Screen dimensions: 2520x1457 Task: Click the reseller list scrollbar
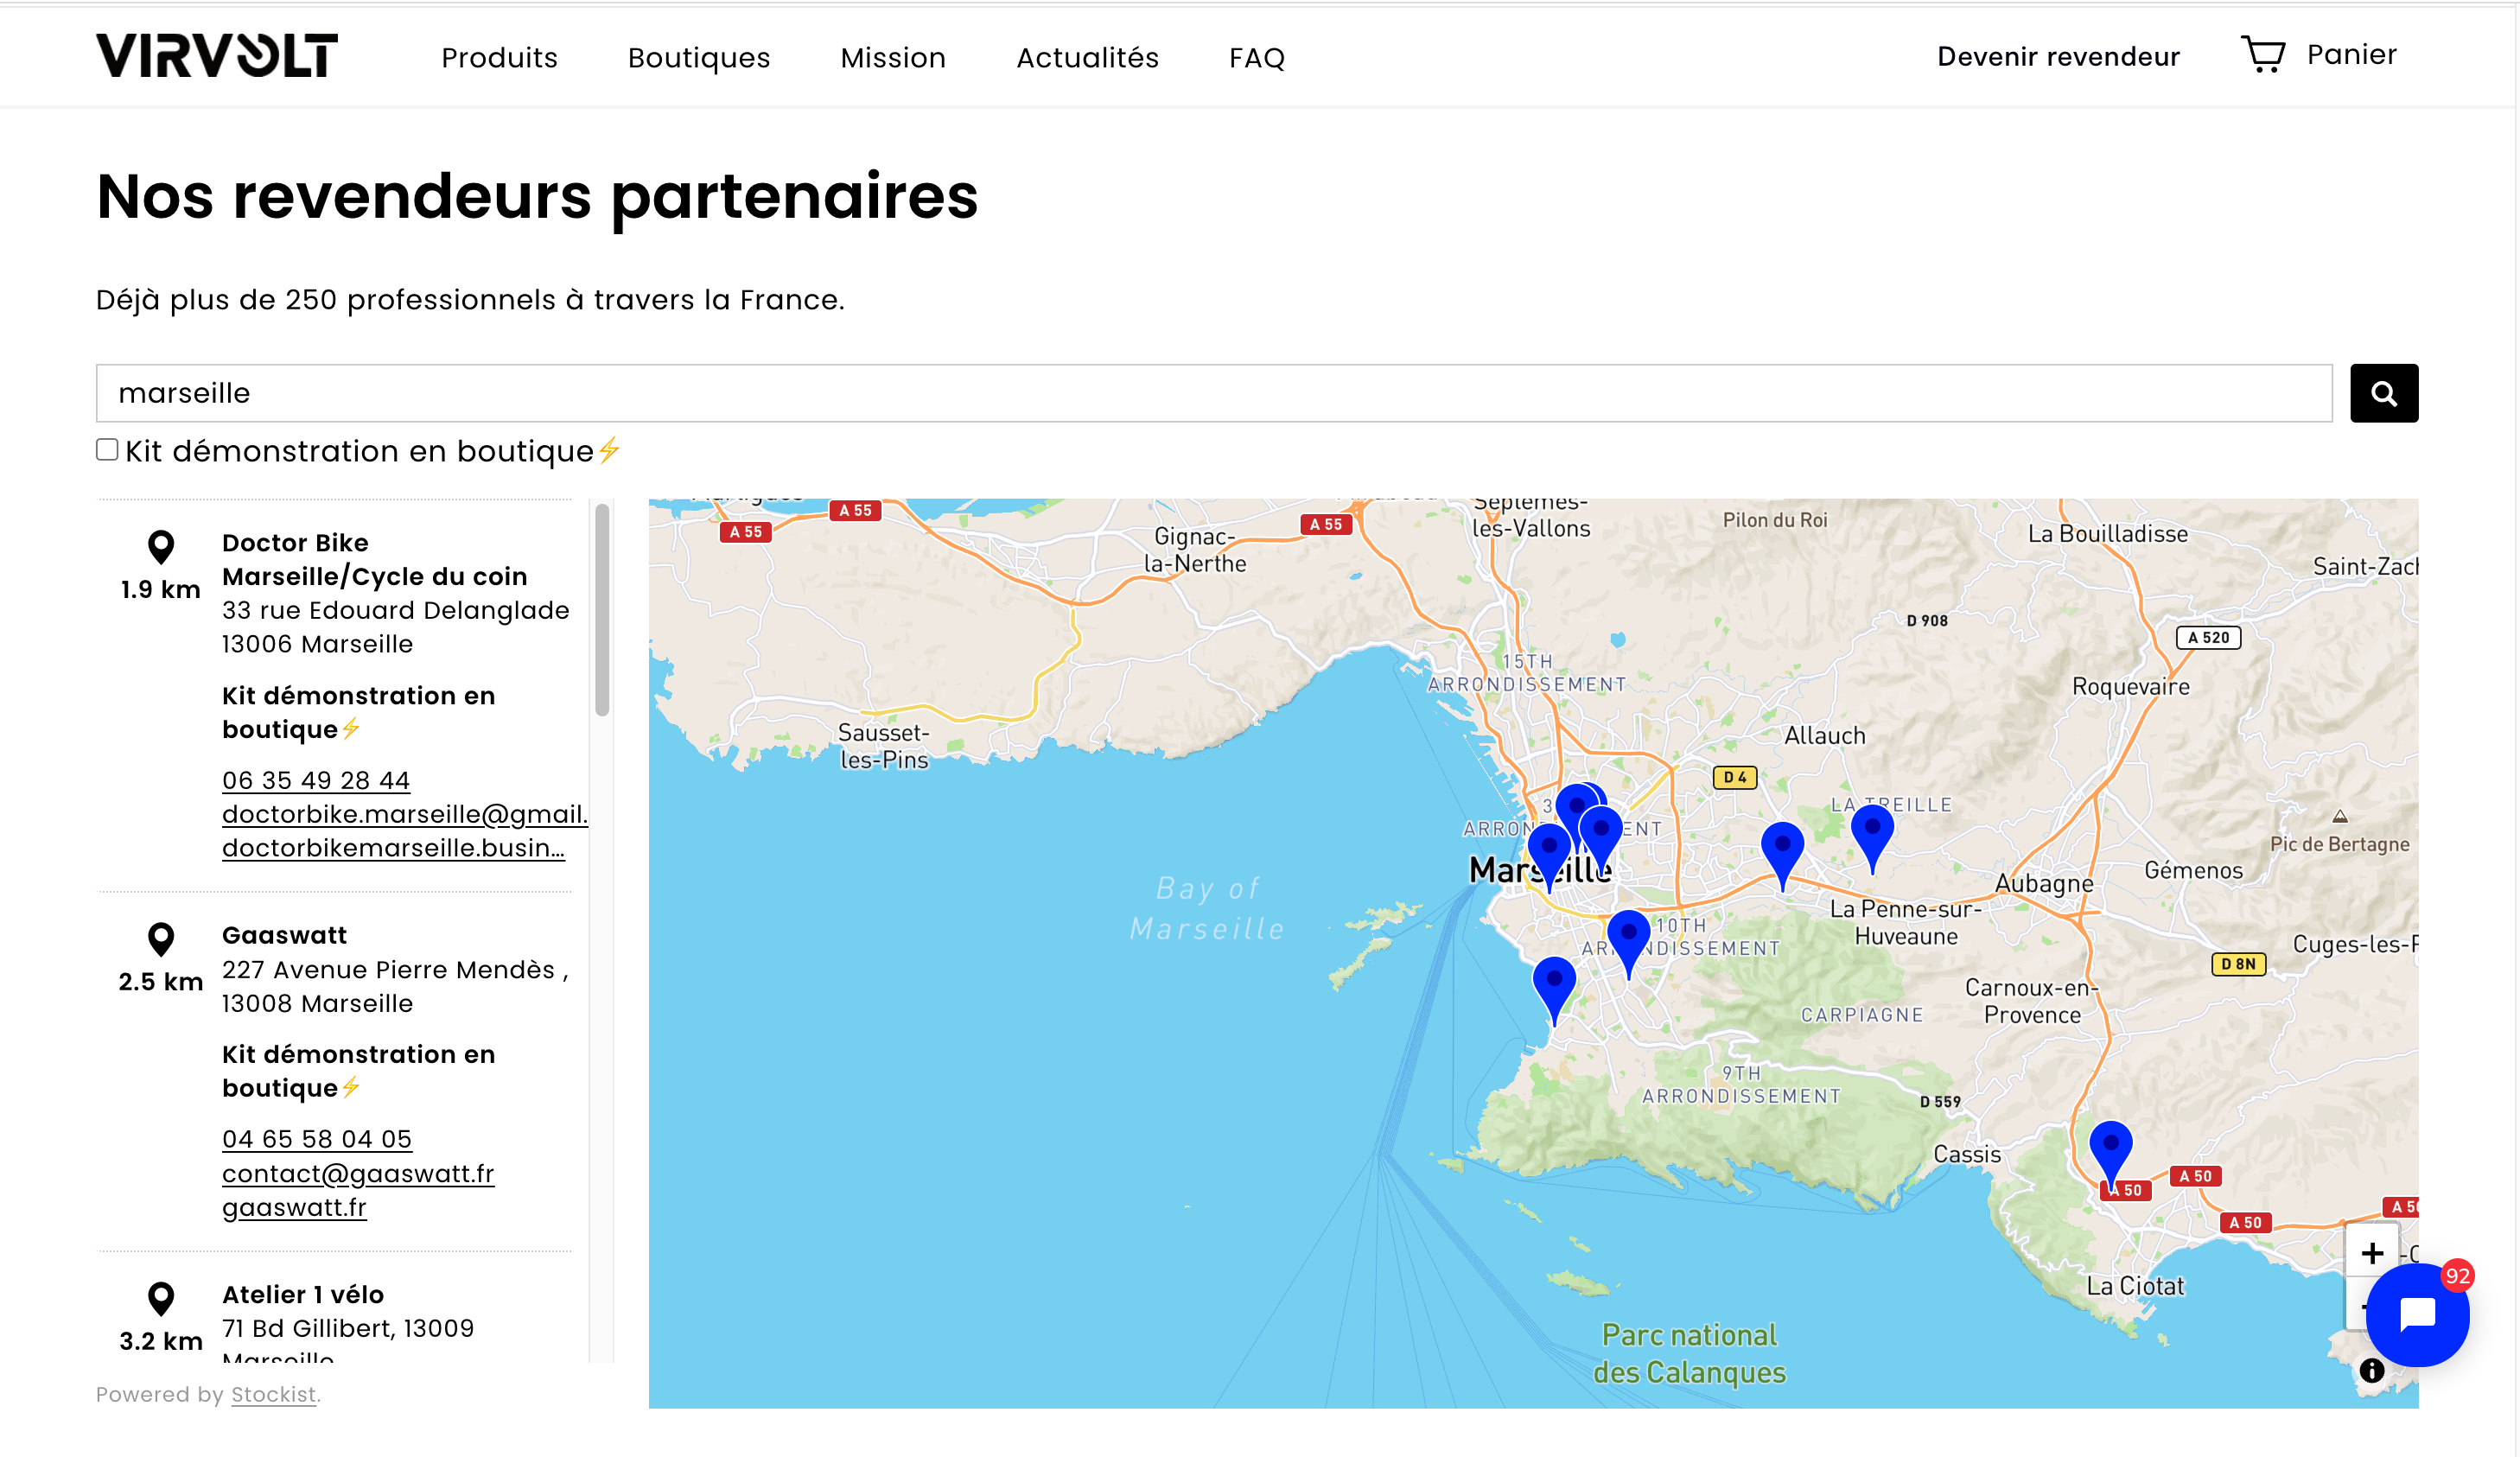(602, 610)
